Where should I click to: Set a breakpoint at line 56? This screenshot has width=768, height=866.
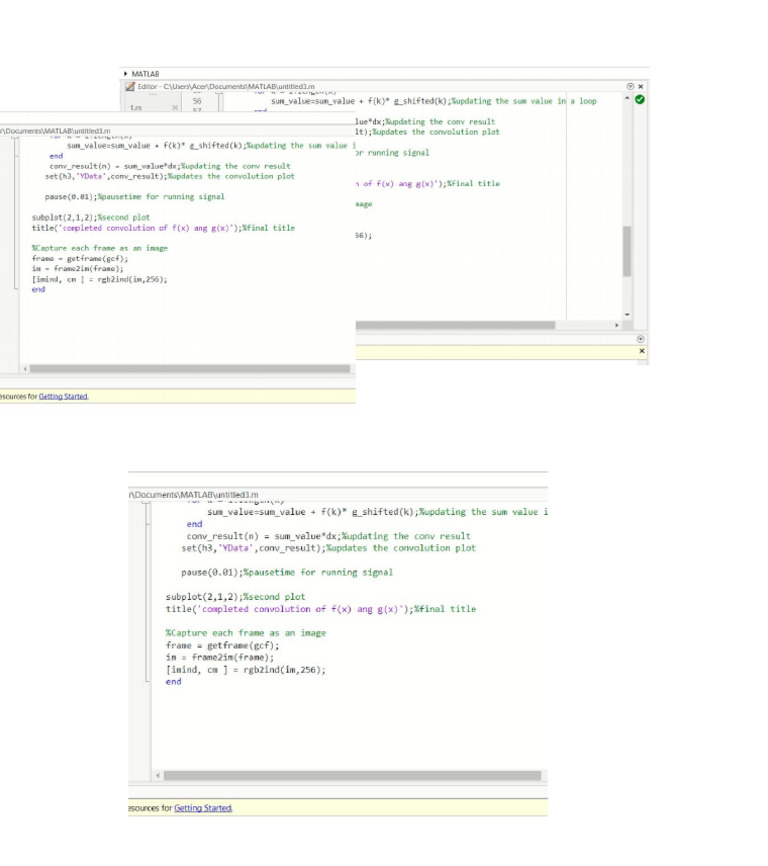tap(213, 101)
